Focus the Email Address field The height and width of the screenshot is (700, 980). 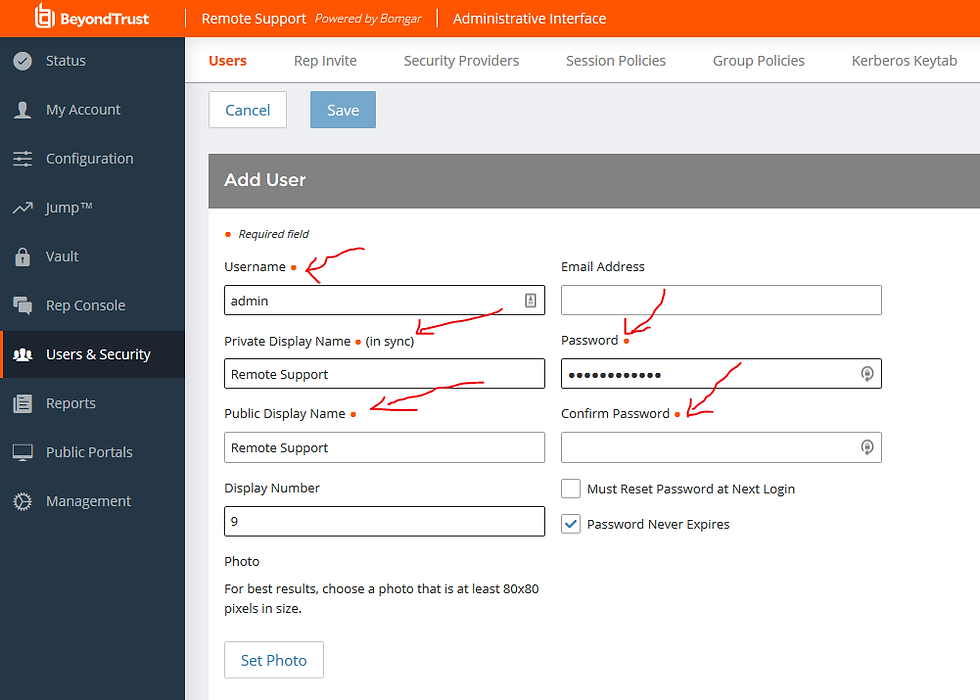721,301
